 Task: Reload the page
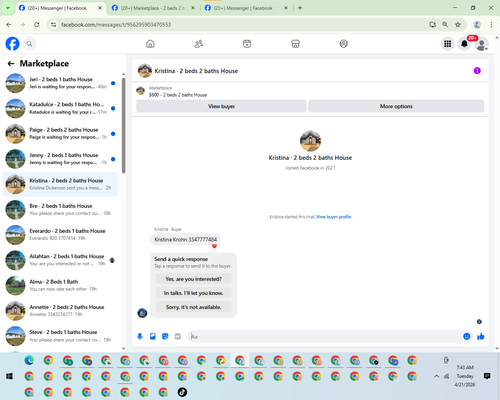click(x=37, y=25)
